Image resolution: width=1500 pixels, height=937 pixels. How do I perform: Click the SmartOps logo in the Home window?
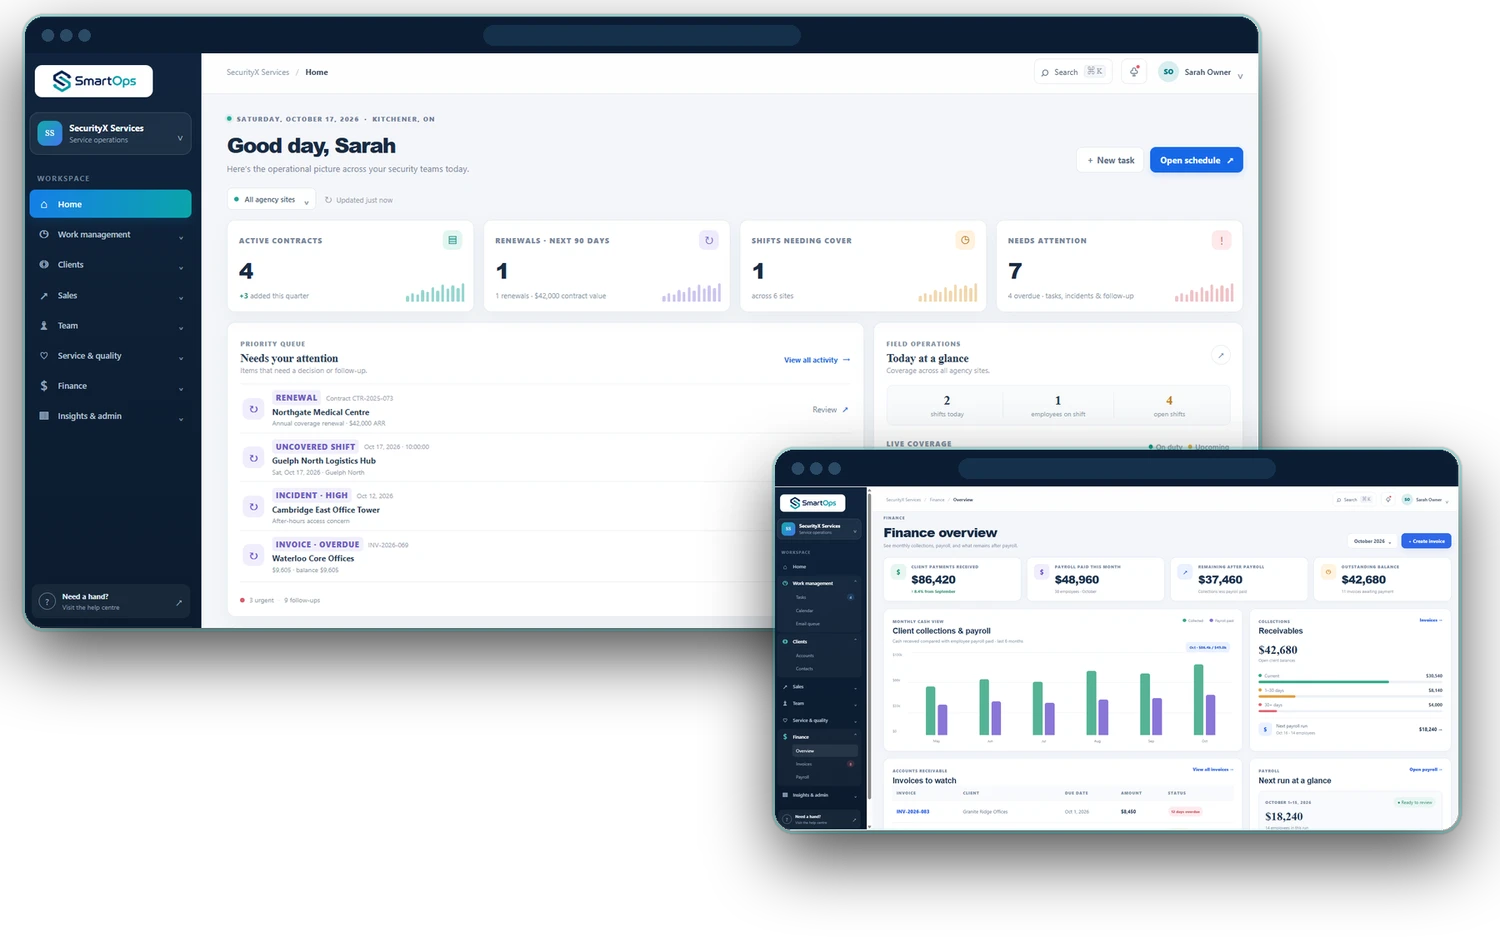pyautogui.click(x=94, y=81)
